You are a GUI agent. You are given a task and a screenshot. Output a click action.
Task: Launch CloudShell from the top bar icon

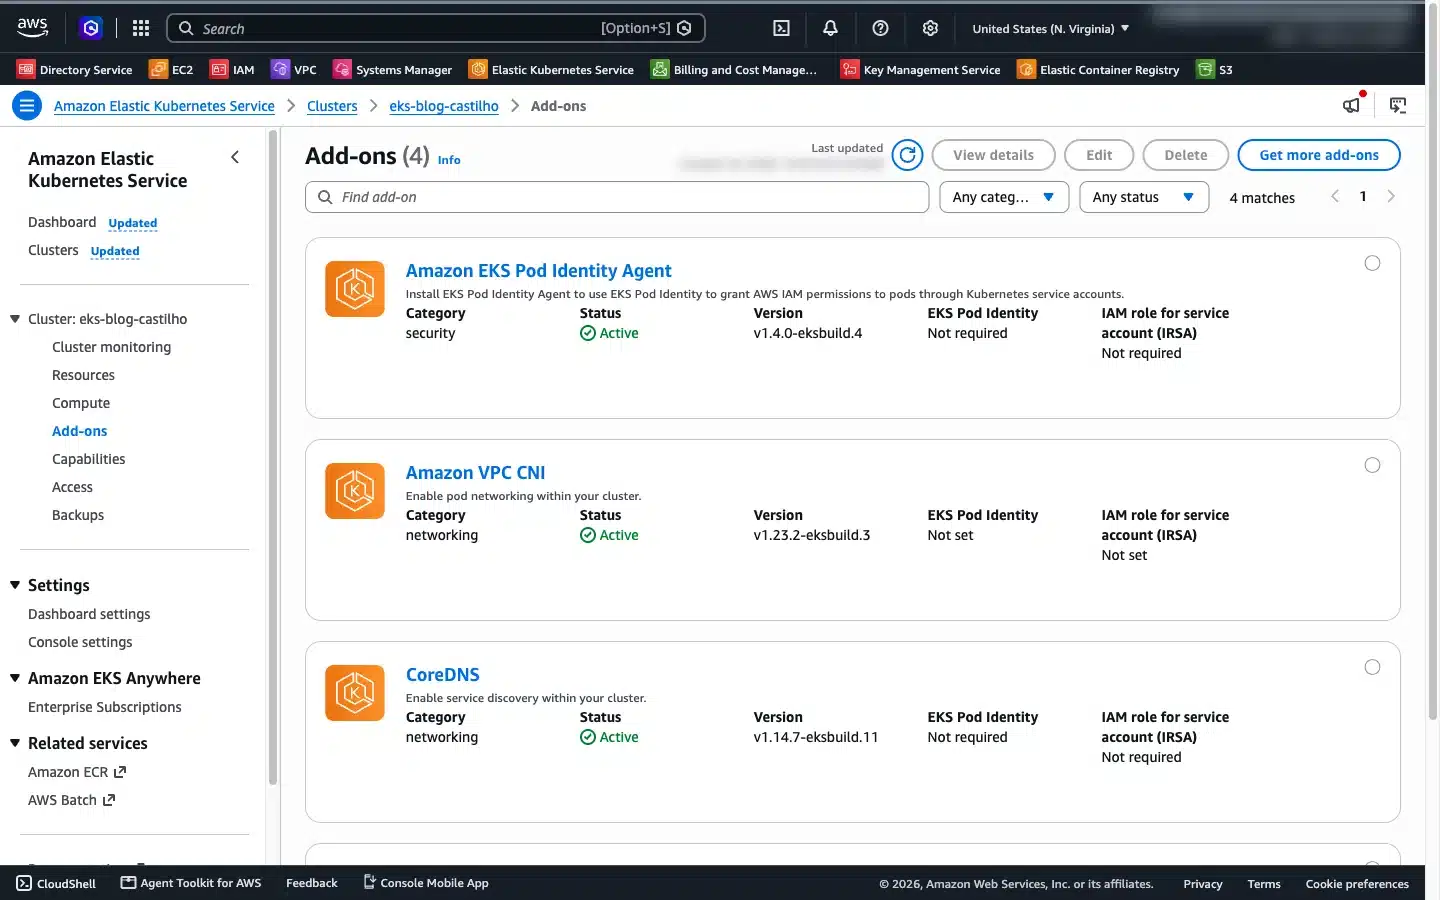tap(781, 28)
